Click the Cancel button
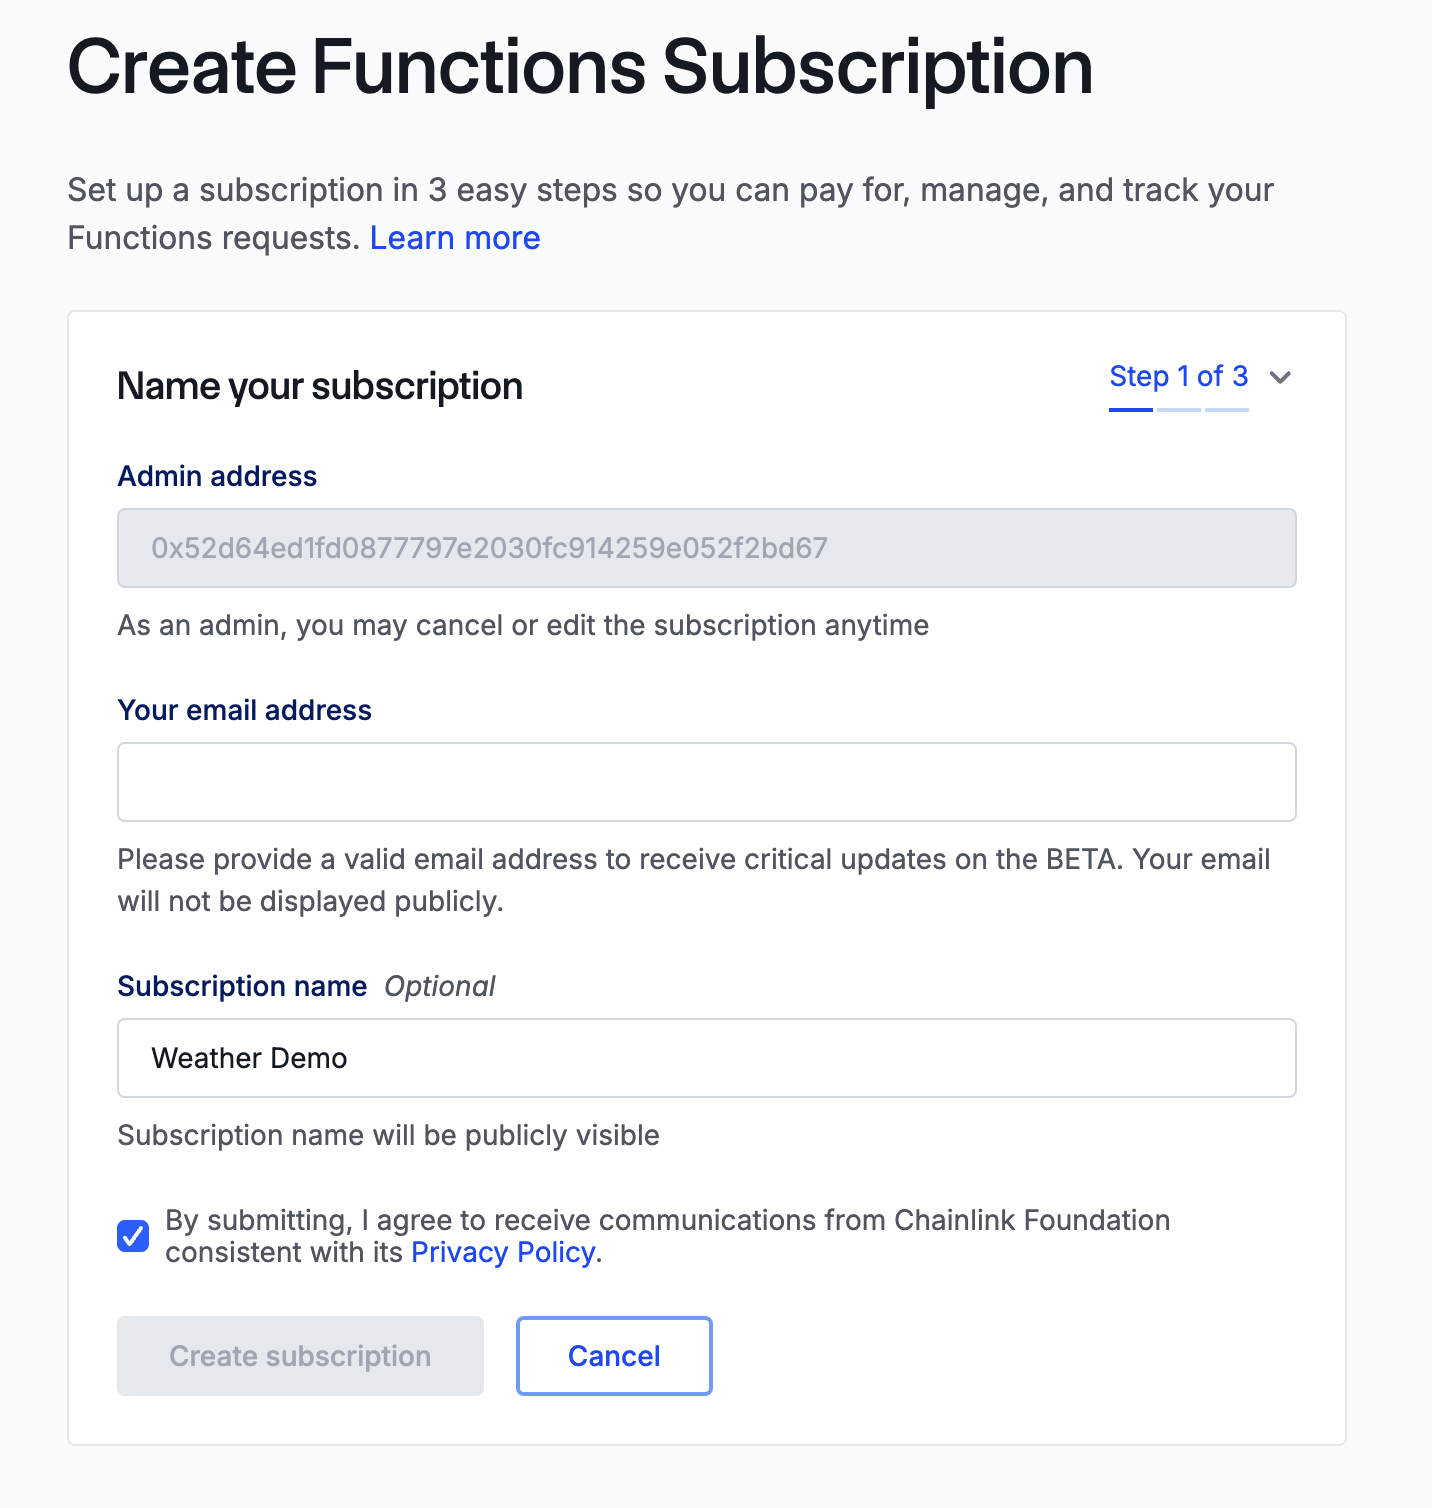The width and height of the screenshot is (1432, 1508). tap(614, 1356)
